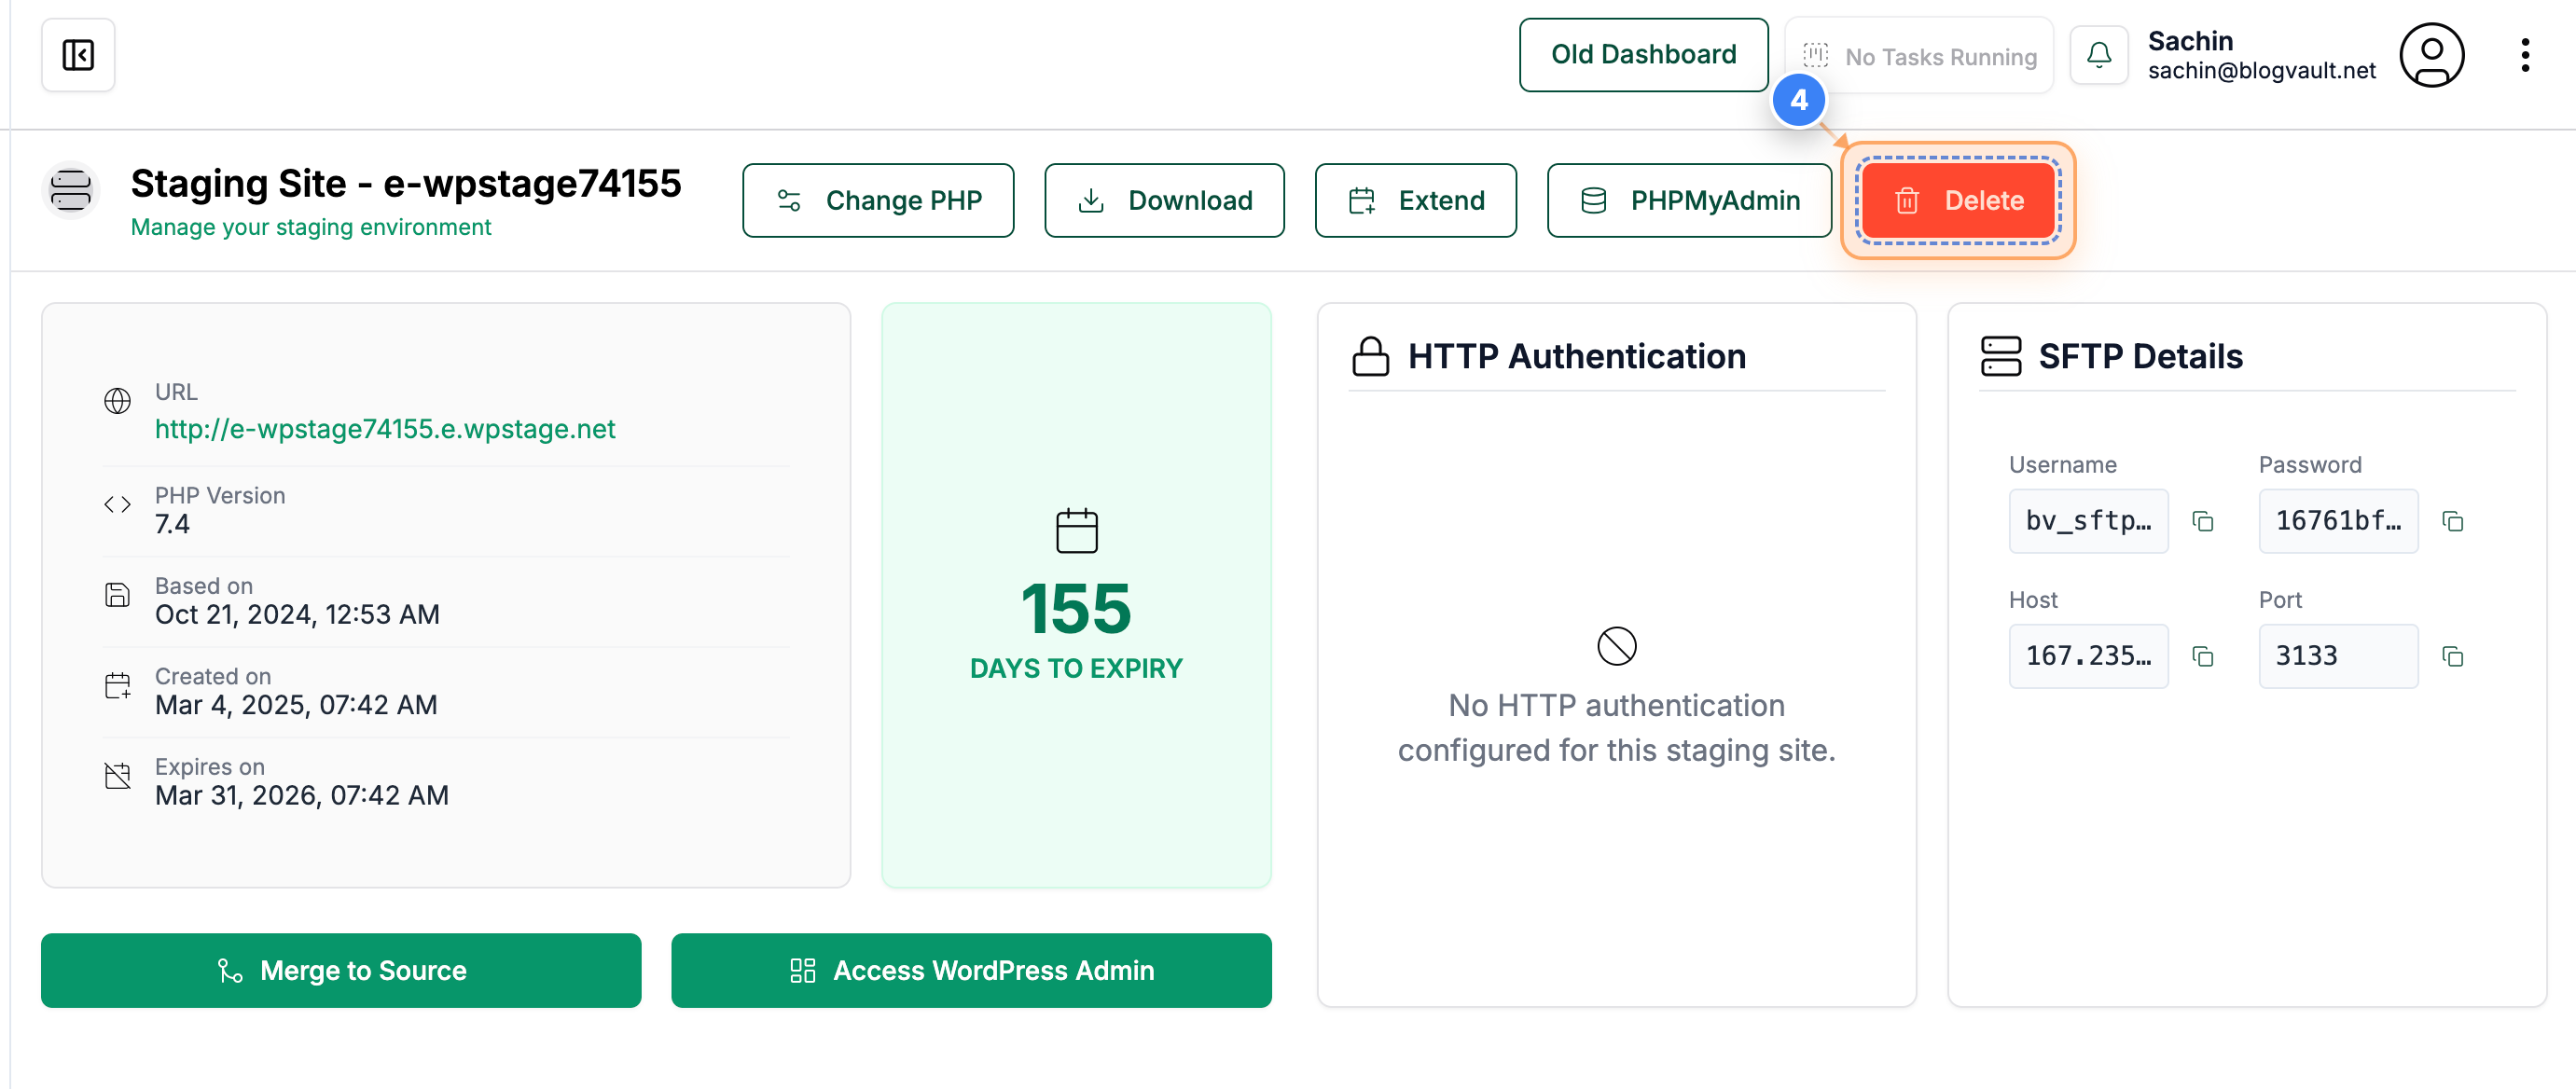The width and height of the screenshot is (2576, 1089).
Task: Click the sachin@blogvault.net email text
Action: click(x=2261, y=71)
